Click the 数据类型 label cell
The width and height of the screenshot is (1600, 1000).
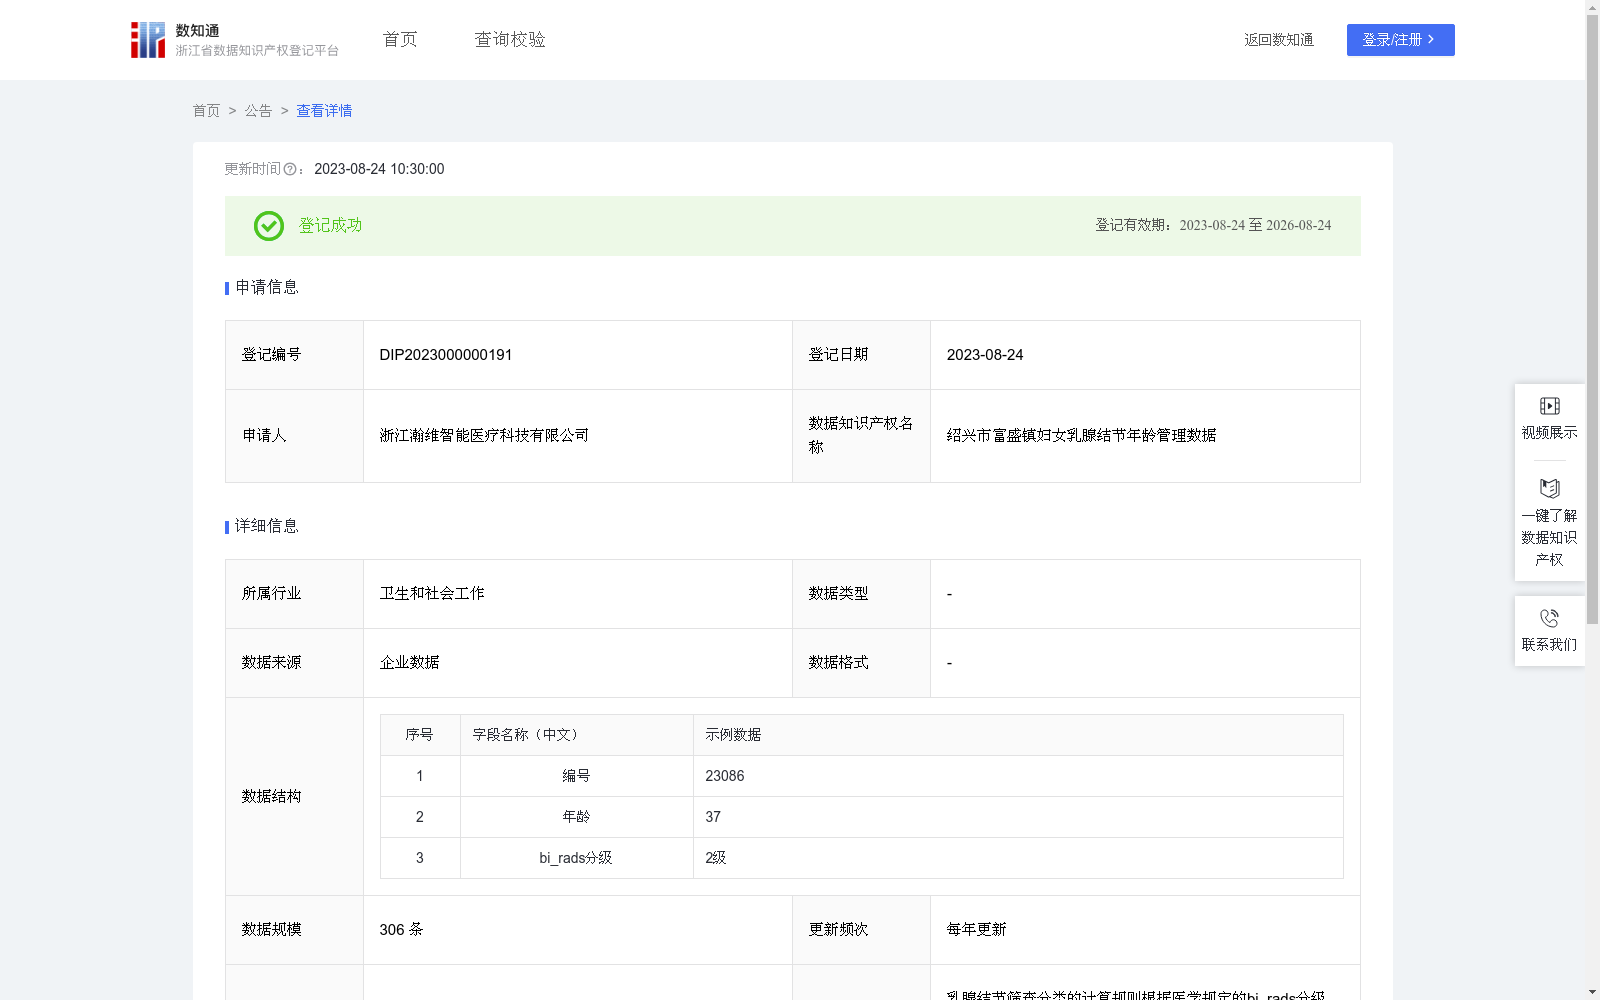tap(861, 594)
